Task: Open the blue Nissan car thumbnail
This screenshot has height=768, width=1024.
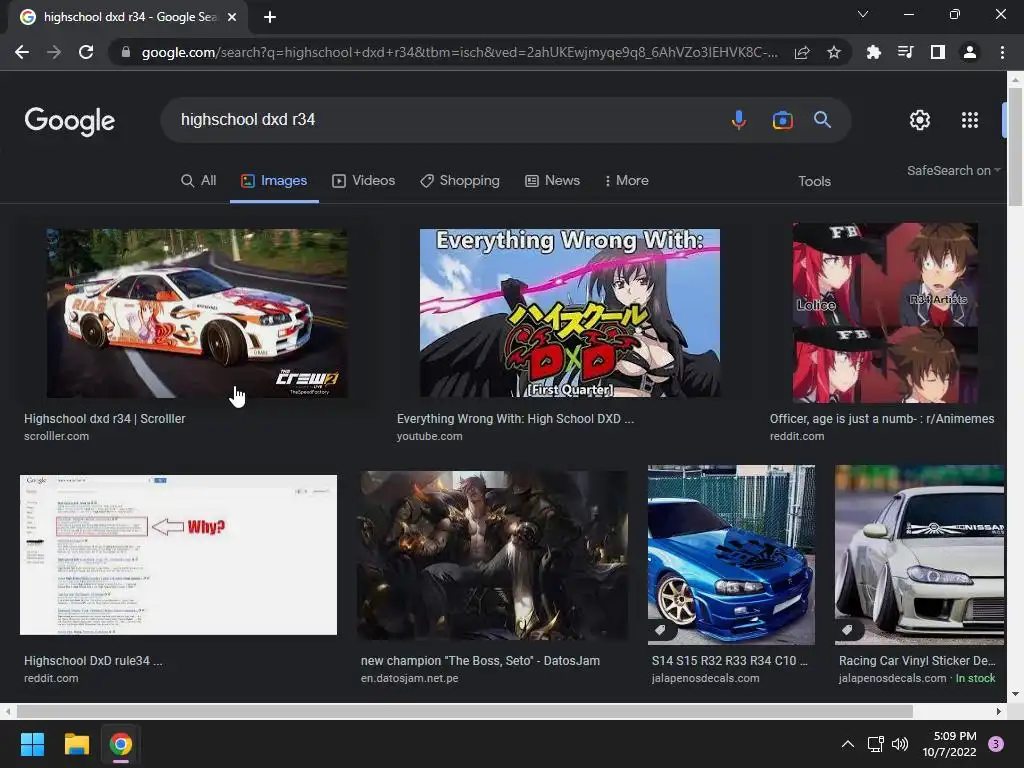Action: point(731,555)
